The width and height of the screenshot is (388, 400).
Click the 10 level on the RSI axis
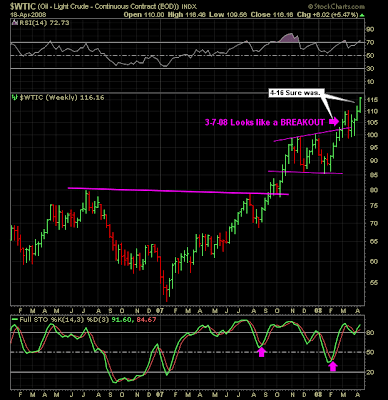[371, 82]
